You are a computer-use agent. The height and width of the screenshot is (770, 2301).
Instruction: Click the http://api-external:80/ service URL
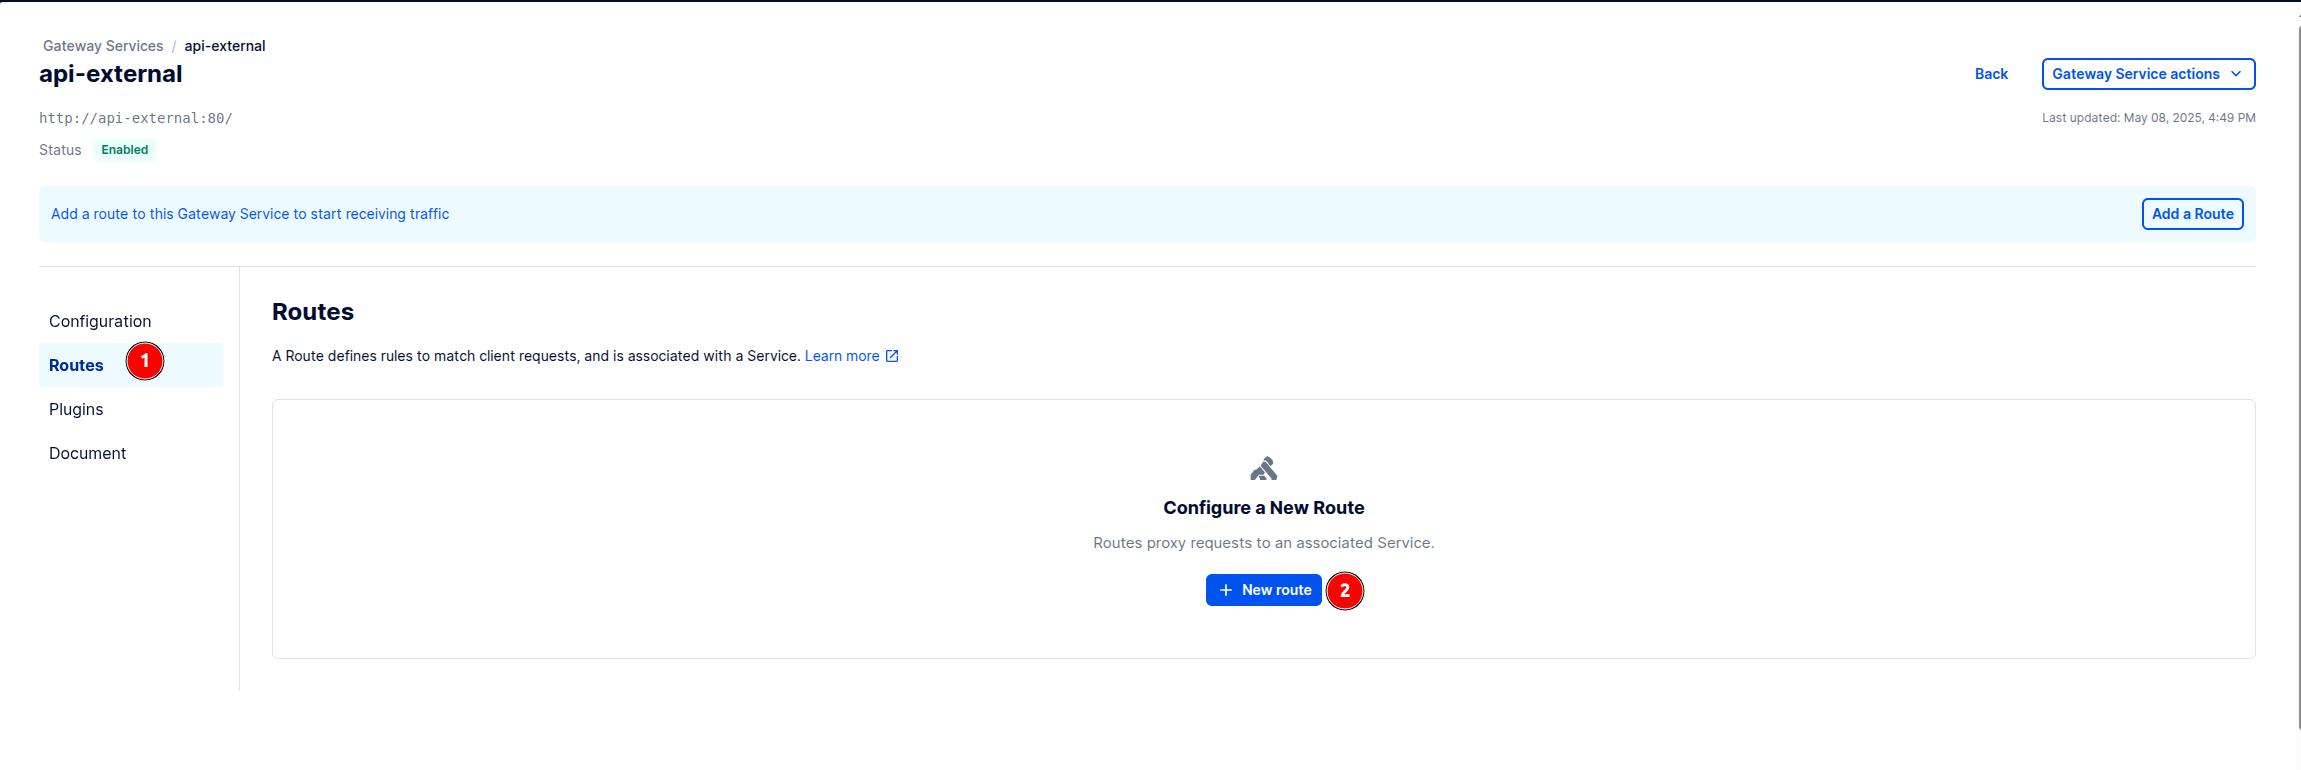(x=136, y=118)
